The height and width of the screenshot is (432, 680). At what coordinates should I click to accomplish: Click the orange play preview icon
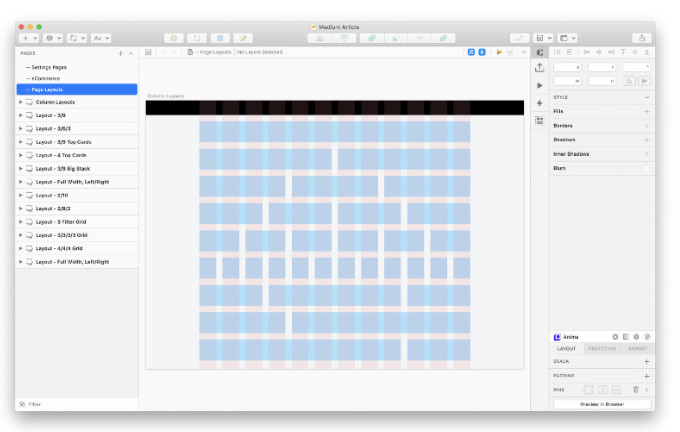tap(499, 52)
